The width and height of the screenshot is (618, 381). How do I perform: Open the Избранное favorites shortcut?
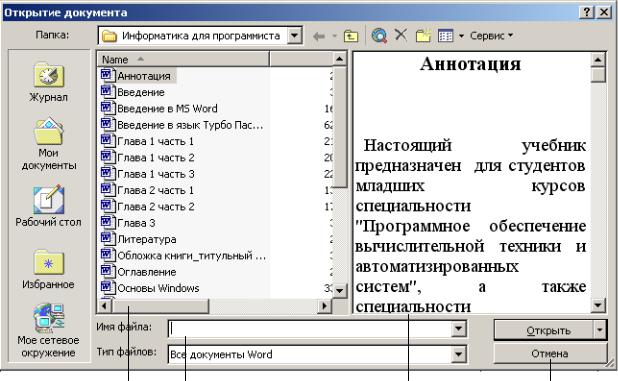(48, 270)
